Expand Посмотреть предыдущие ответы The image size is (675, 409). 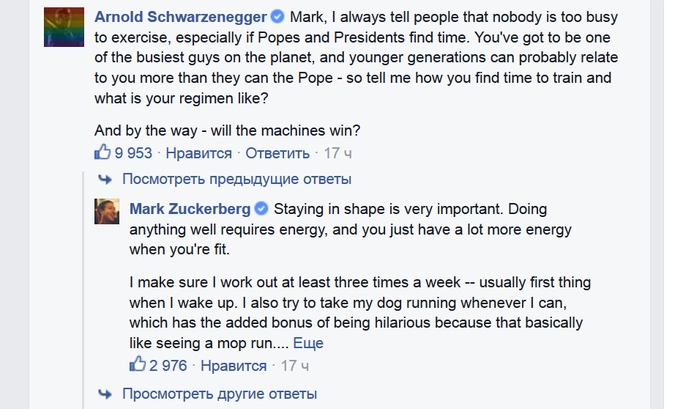(236, 180)
